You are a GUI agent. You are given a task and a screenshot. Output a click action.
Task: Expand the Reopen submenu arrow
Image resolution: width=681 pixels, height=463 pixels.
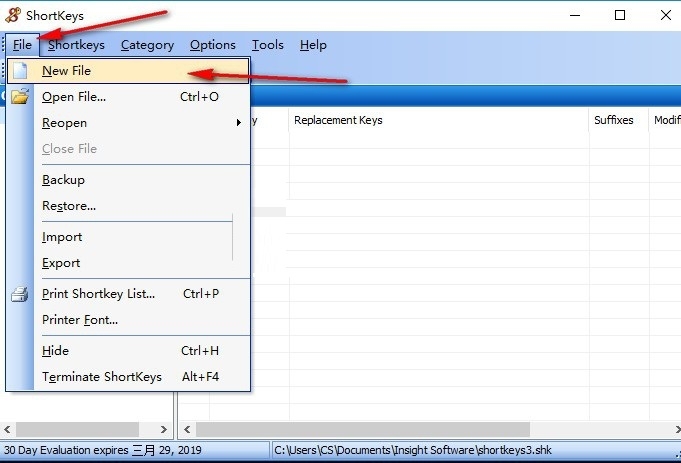[238, 122]
